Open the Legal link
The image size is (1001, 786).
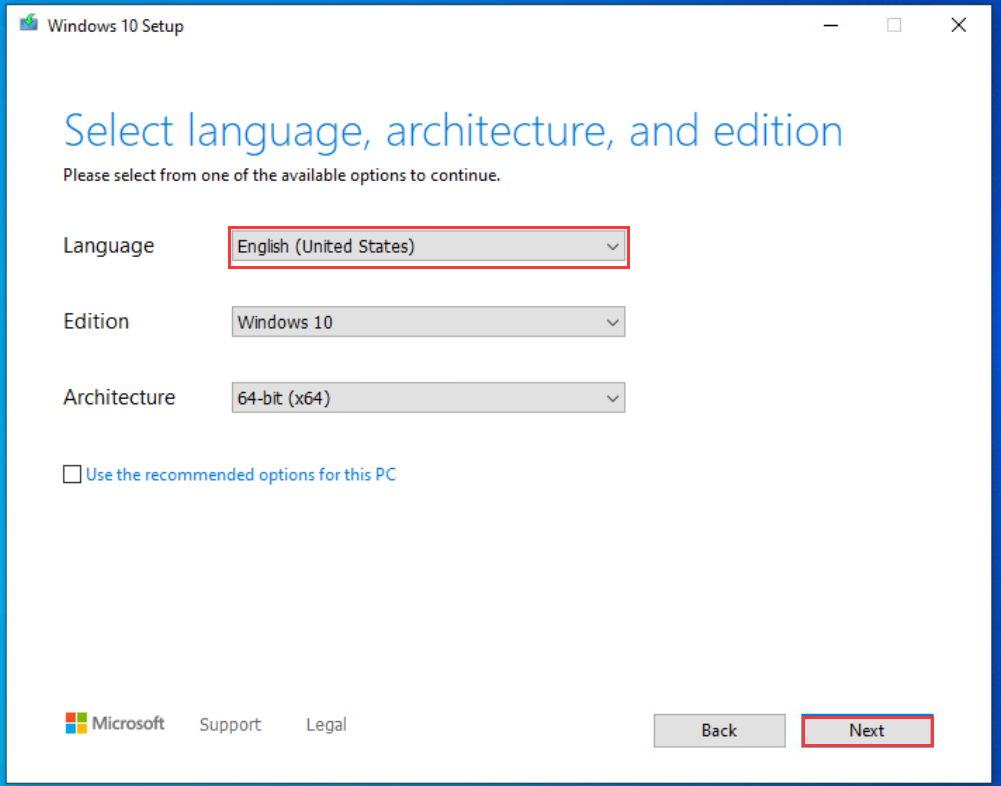[x=326, y=724]
